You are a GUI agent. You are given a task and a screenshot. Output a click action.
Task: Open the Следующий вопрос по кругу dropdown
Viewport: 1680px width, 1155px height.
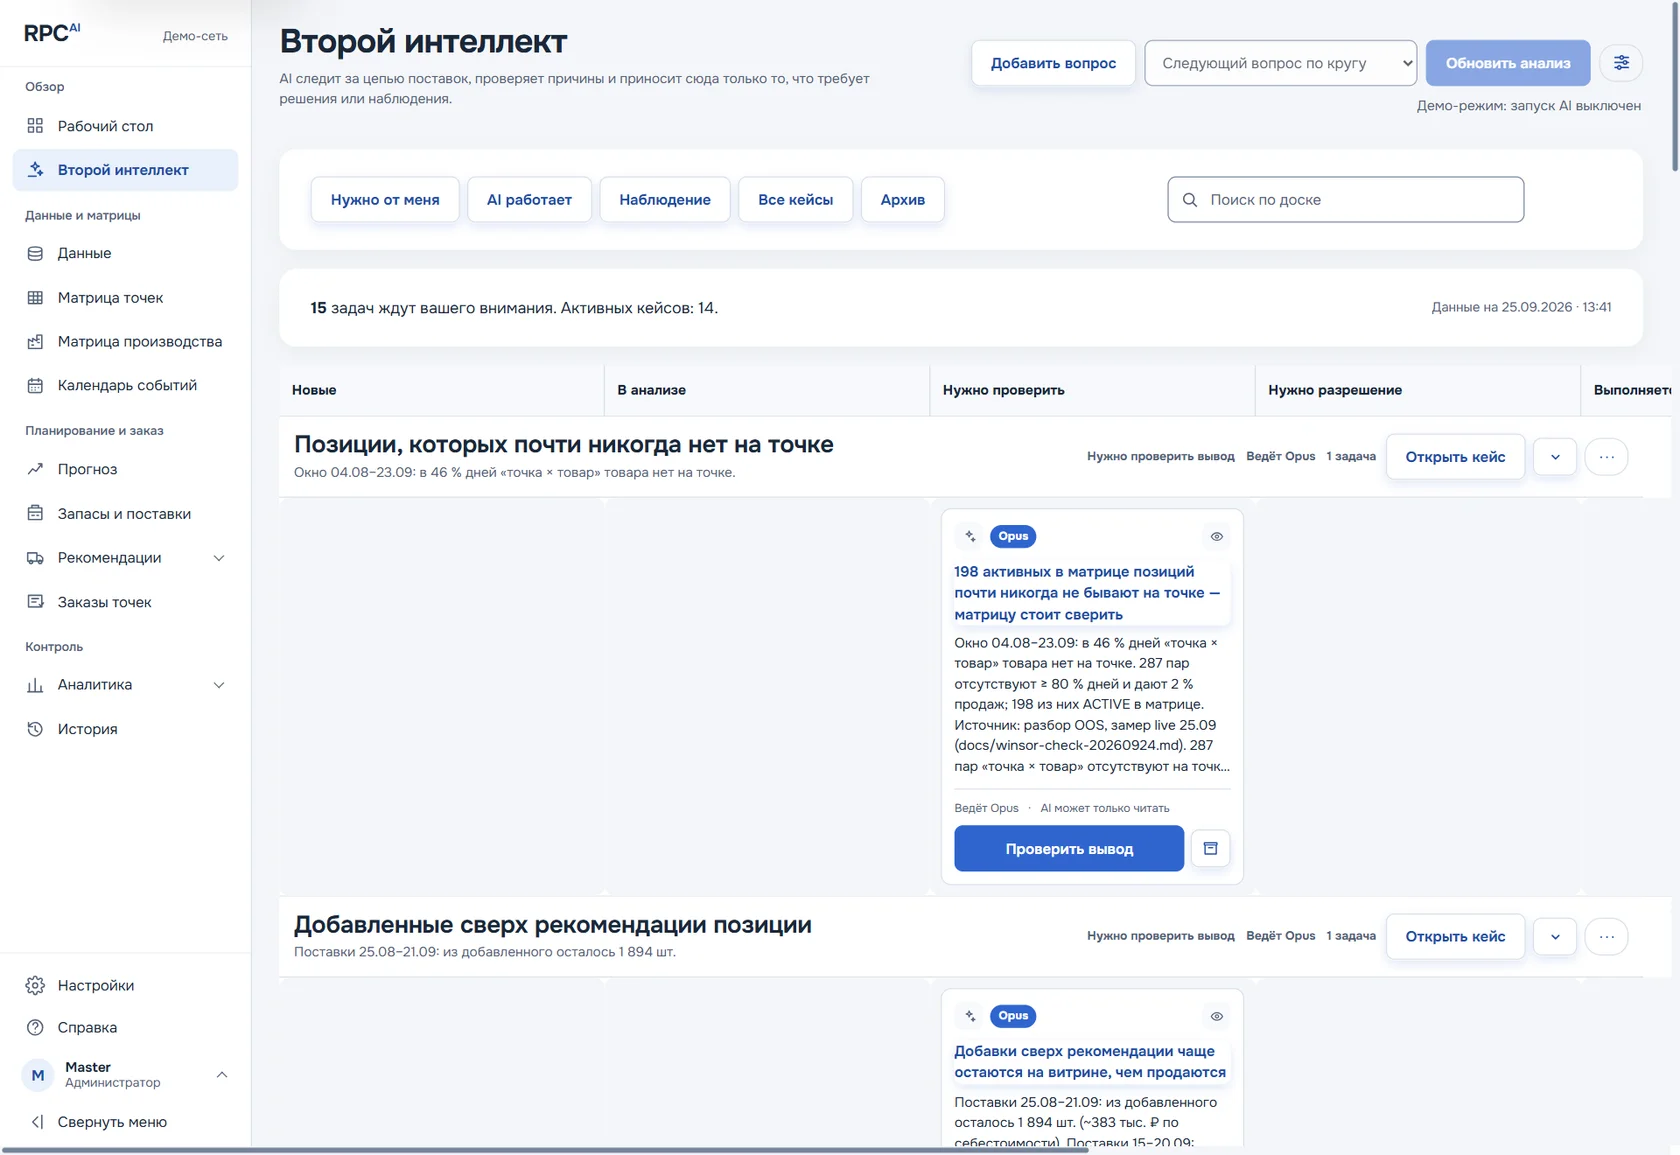1280,63
